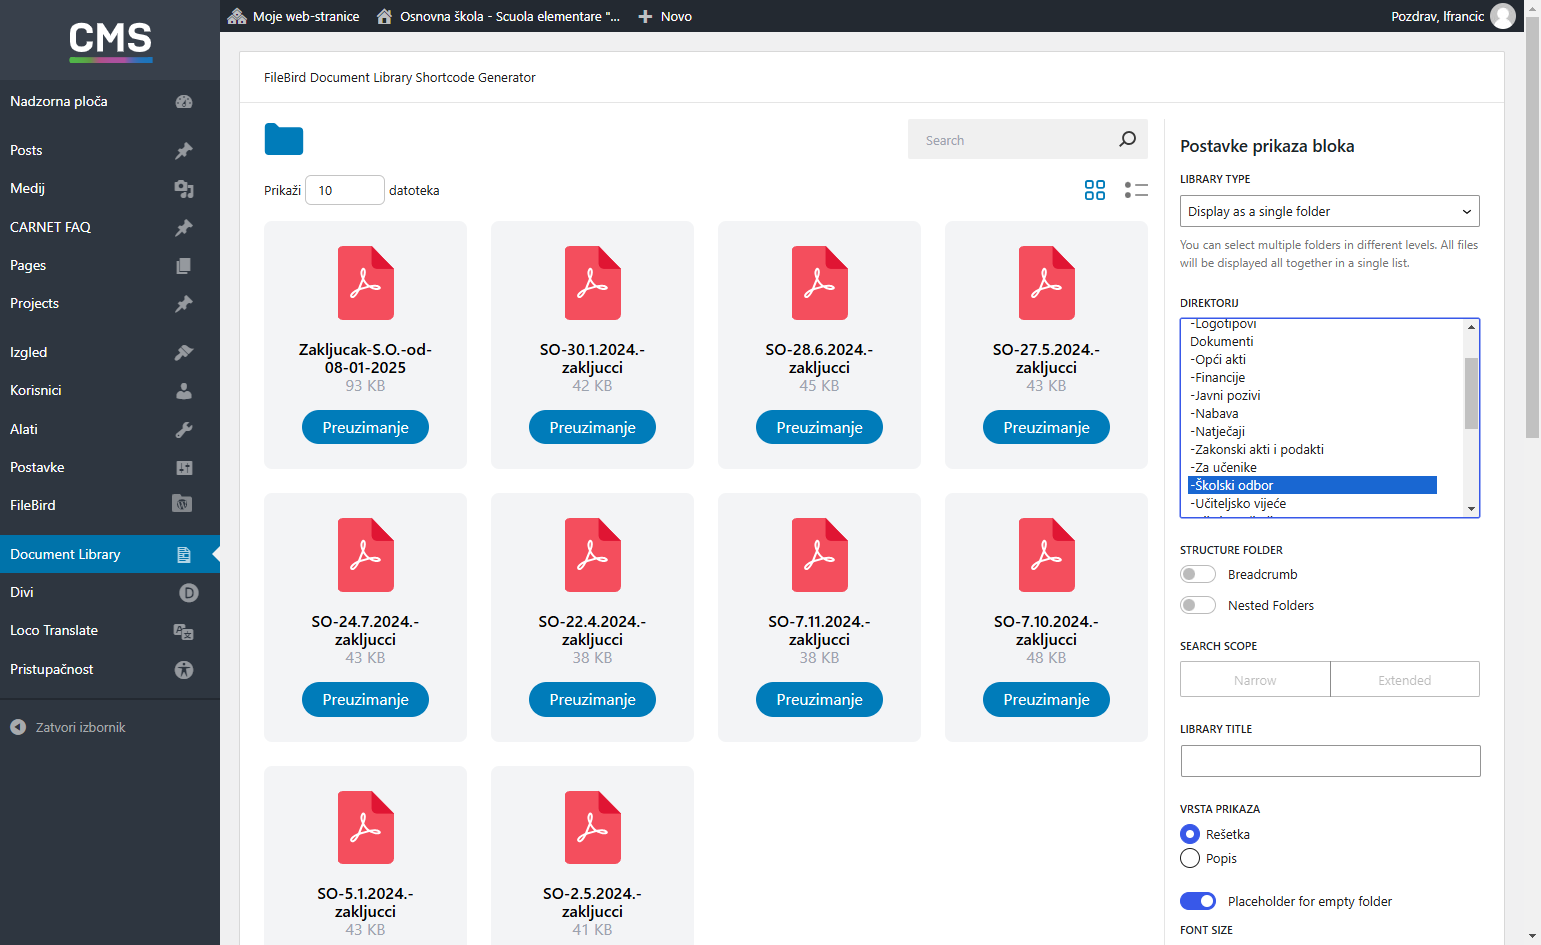This screenshot has width=1541, height=945.
Task: Click the Alati wrench icon
Action: pos(184,430)
